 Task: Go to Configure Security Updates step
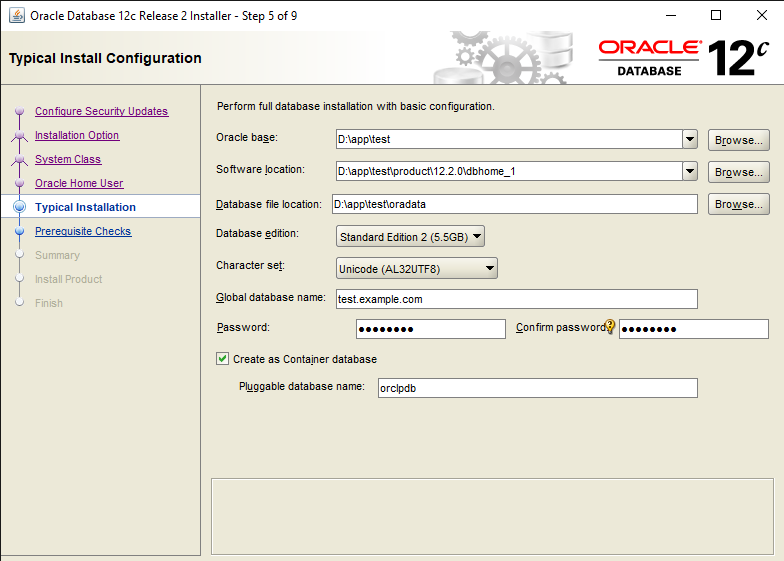[x=102, y=111]
